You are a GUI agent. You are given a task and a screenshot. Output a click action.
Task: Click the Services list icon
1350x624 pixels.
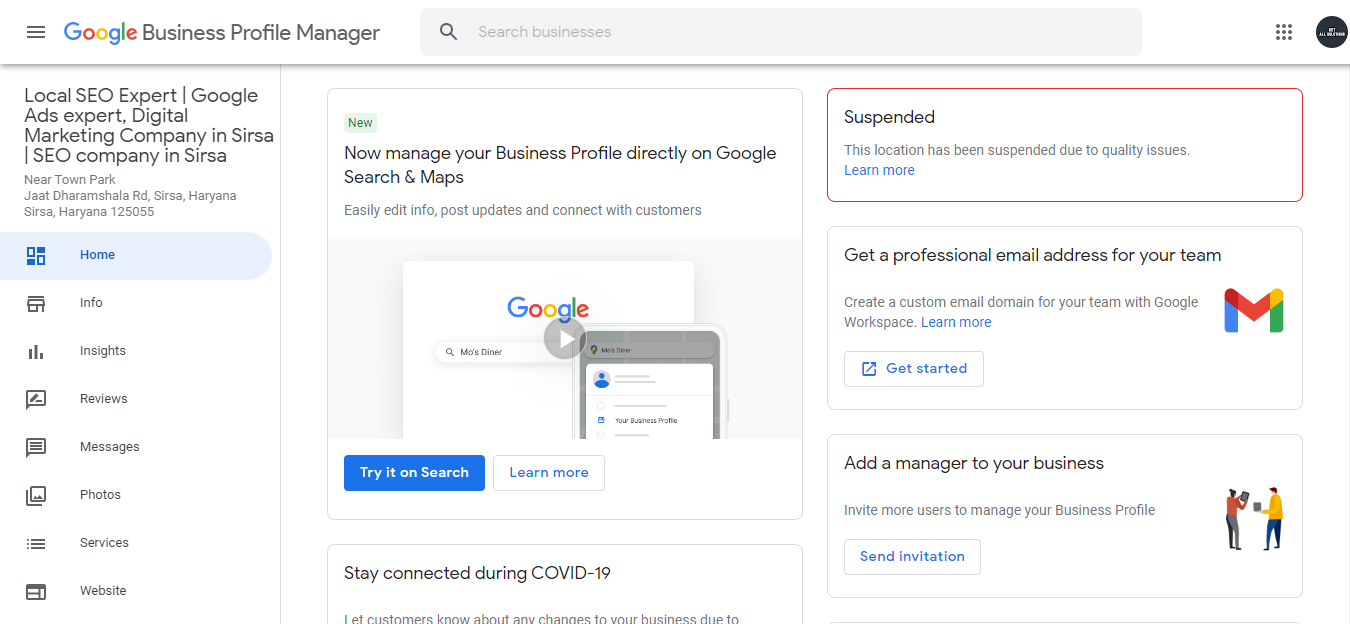36,543
